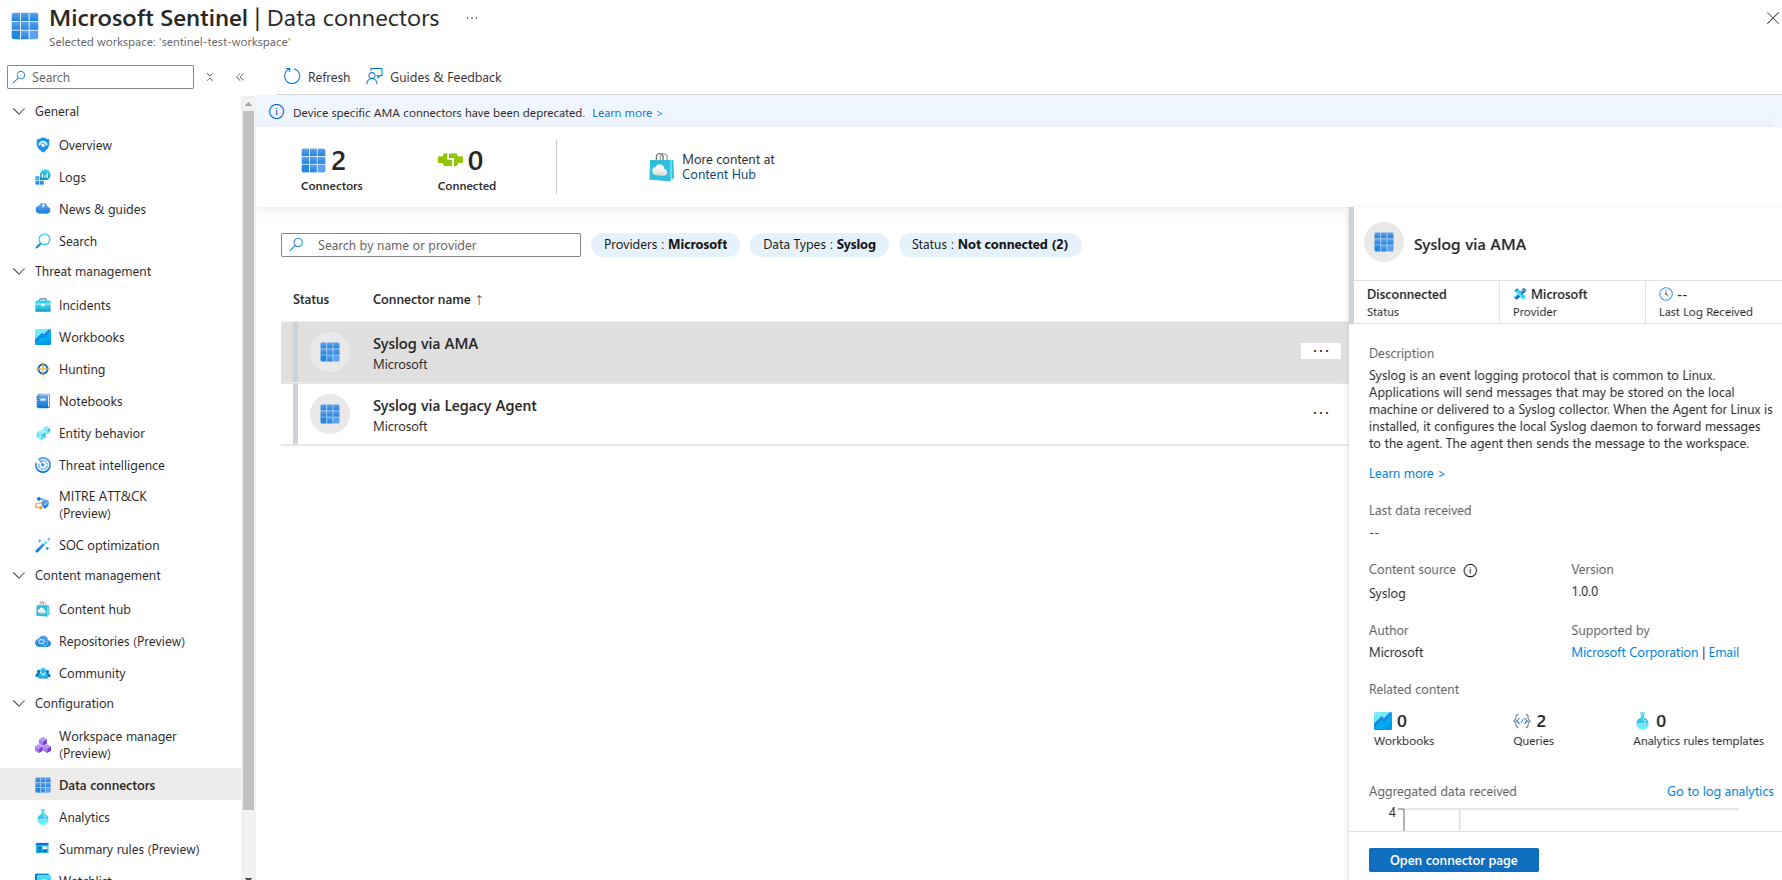The image size is (1782, 880).
Task: Click the Summary rules icon
Action: [x=43, y=849]
